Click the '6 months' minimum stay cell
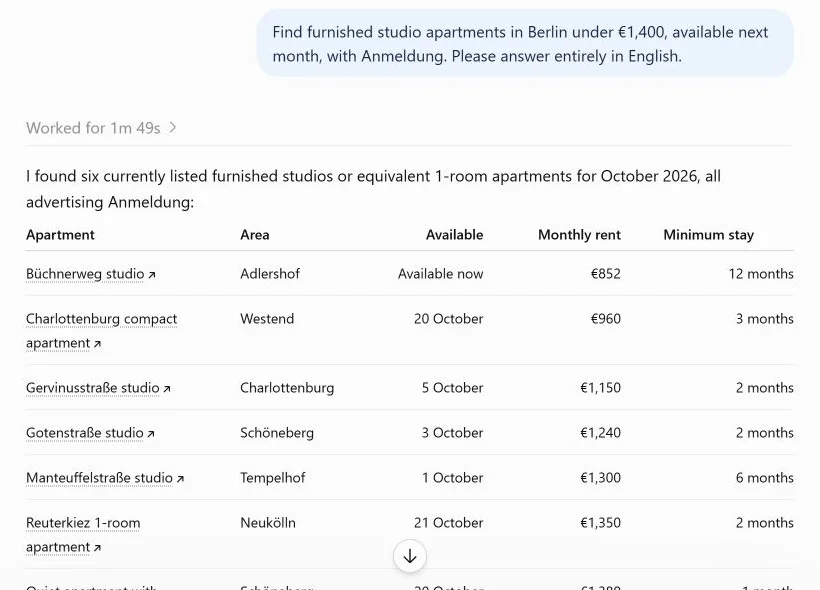The height and width of the screenshot is (590, 820). click(x=765, y=478)
